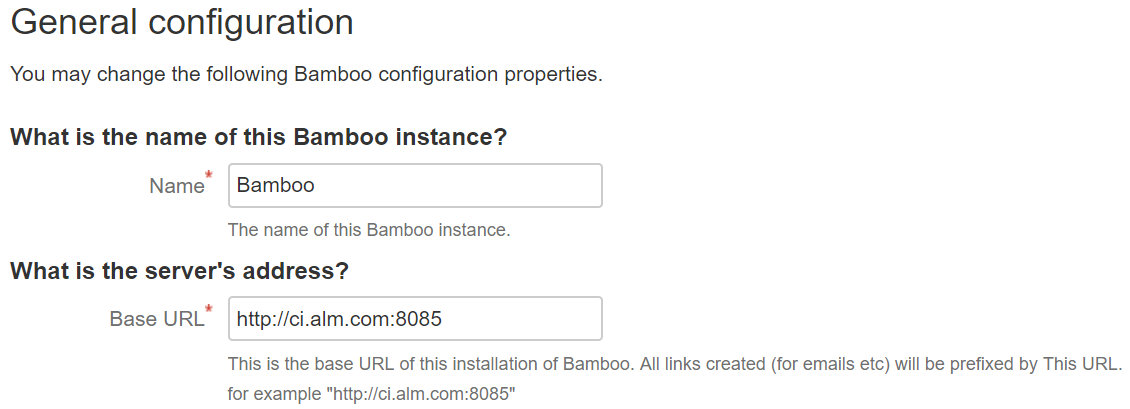Click the example URL line under Base URL

[371, 393]
